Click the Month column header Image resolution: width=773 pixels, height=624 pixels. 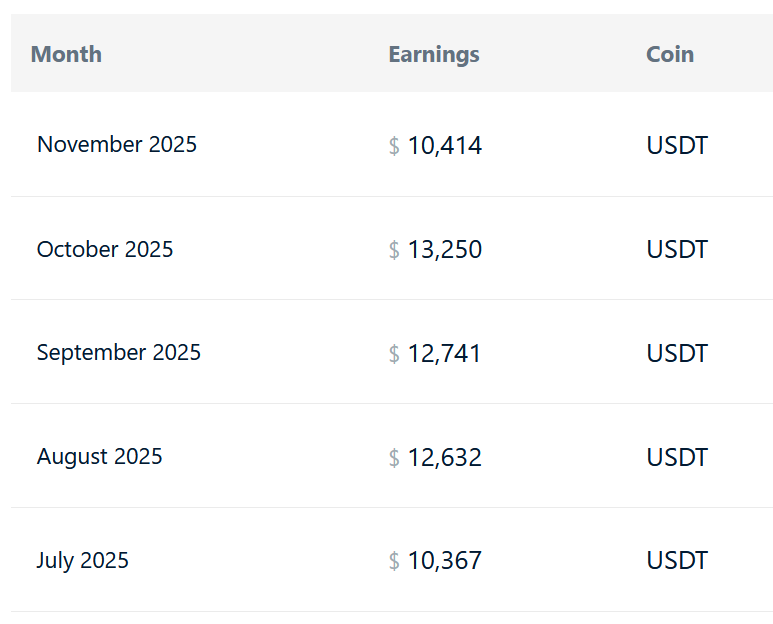tap(66, 54)
